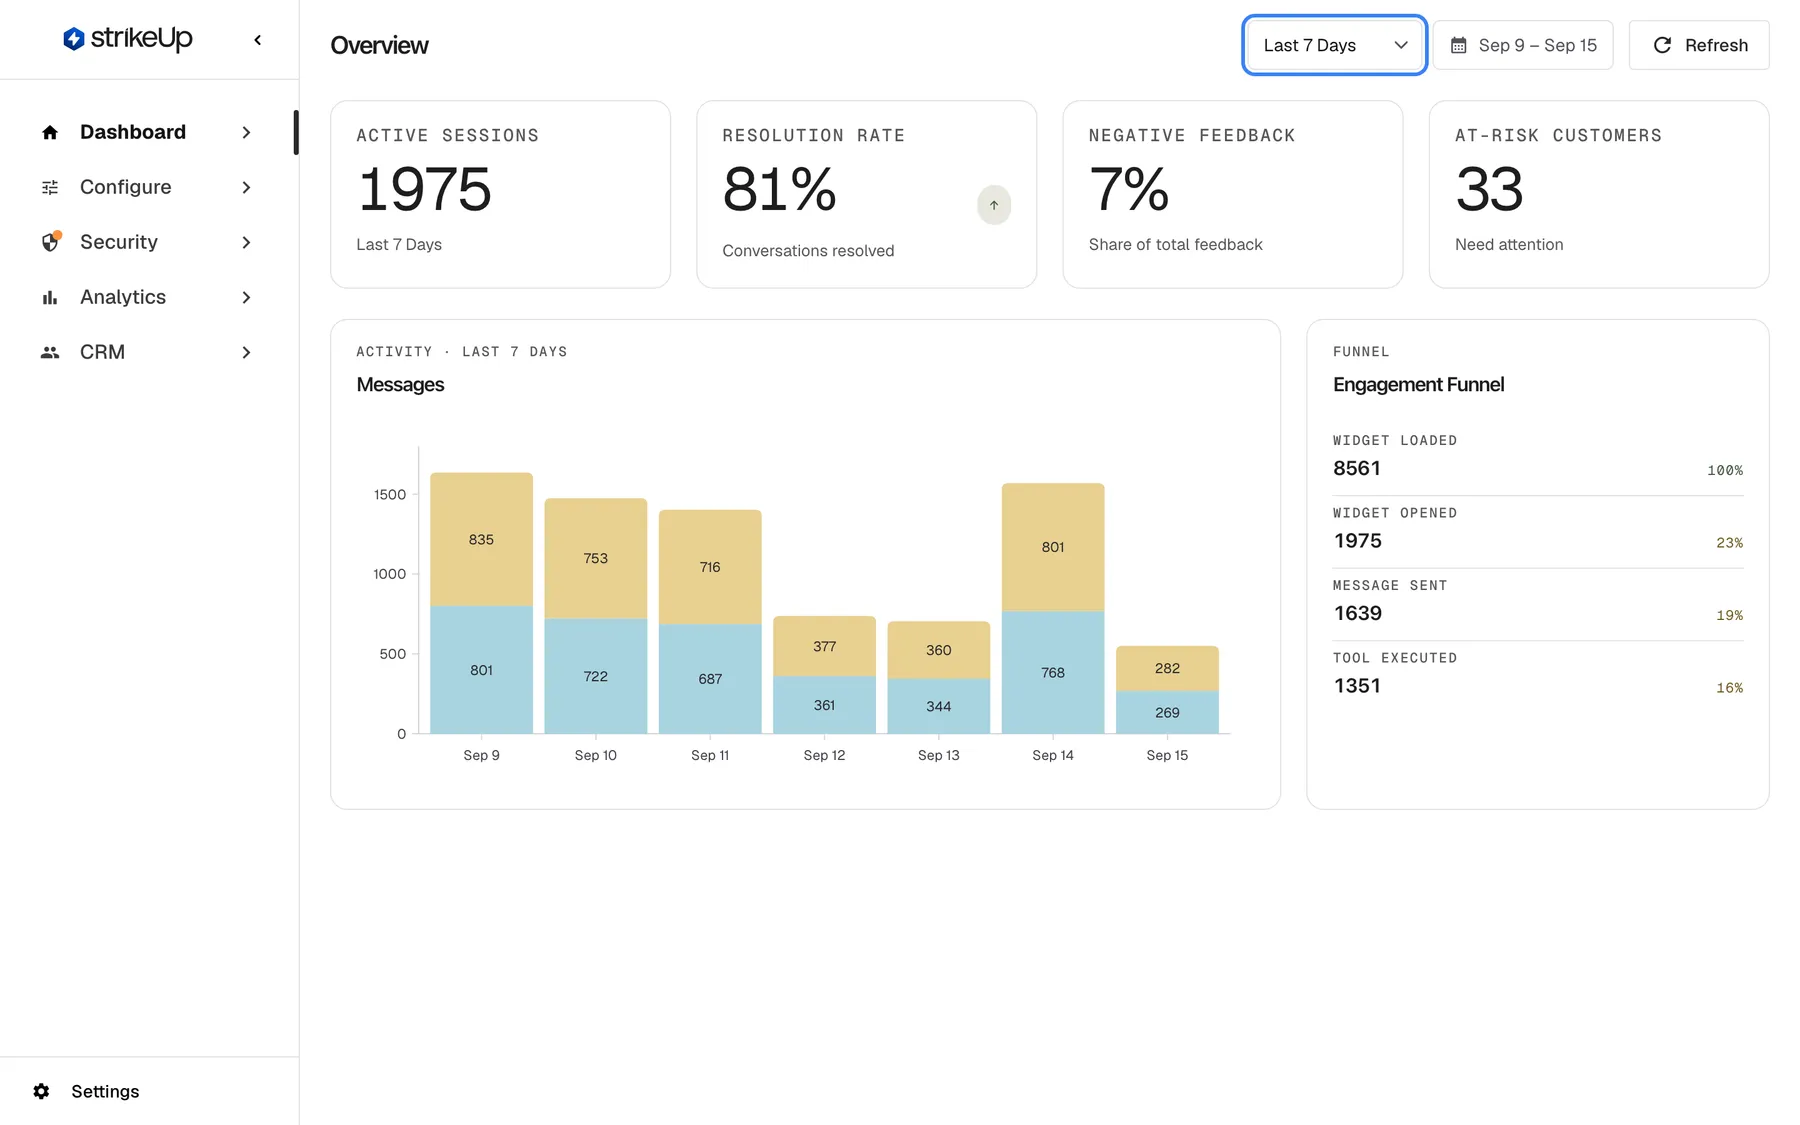Screen dimensions: 1800x1125
Task: Expand the Analytics submenu chevron
Action: (246, 297)
